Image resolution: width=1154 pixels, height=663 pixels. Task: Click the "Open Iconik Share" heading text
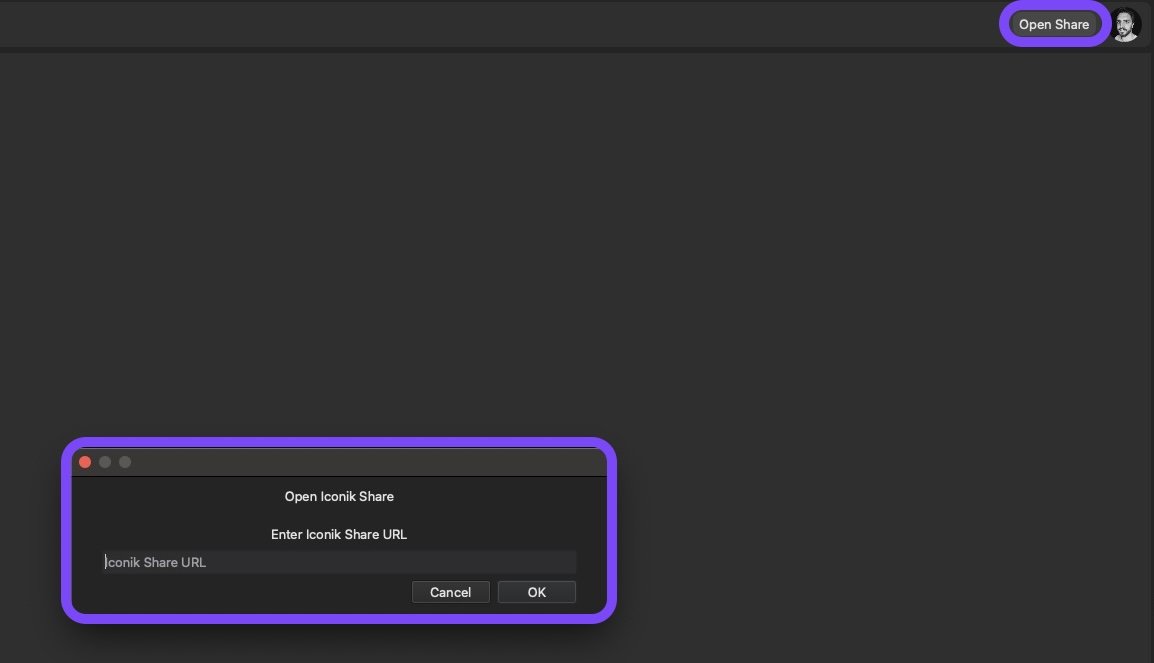pyautogui.click(x=339, y=496)
